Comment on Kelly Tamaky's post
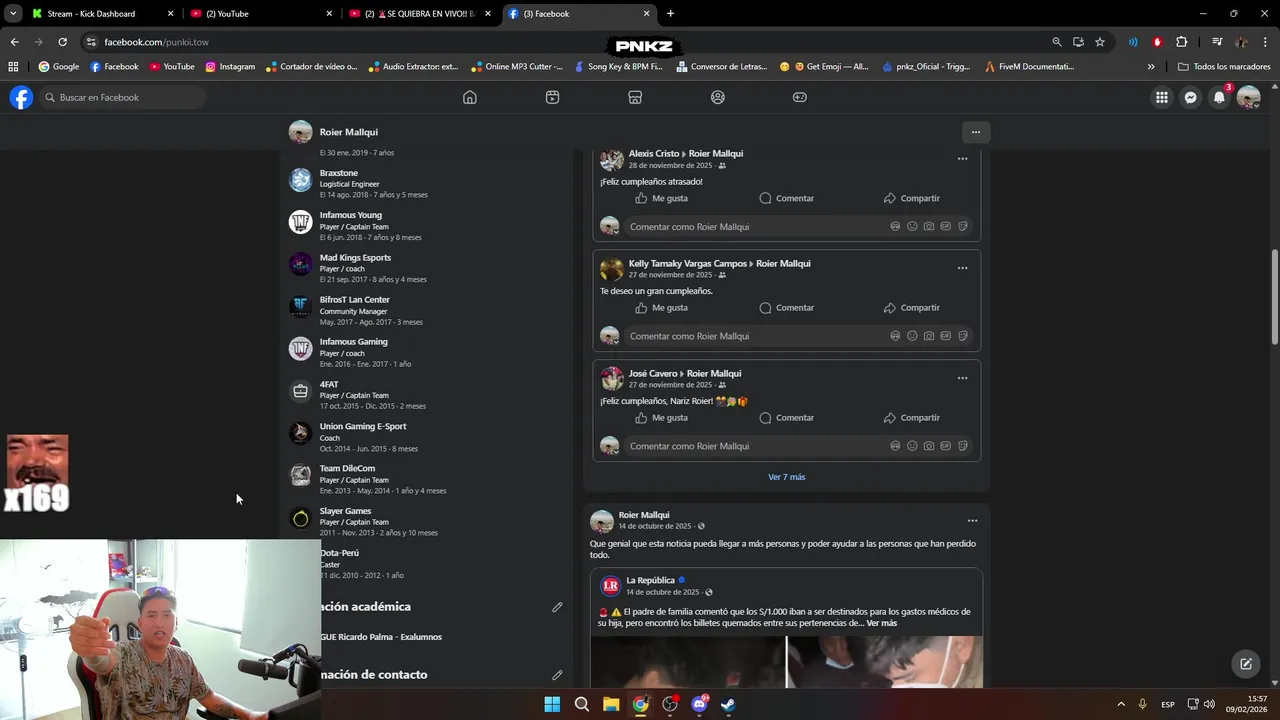 point(786,308)
